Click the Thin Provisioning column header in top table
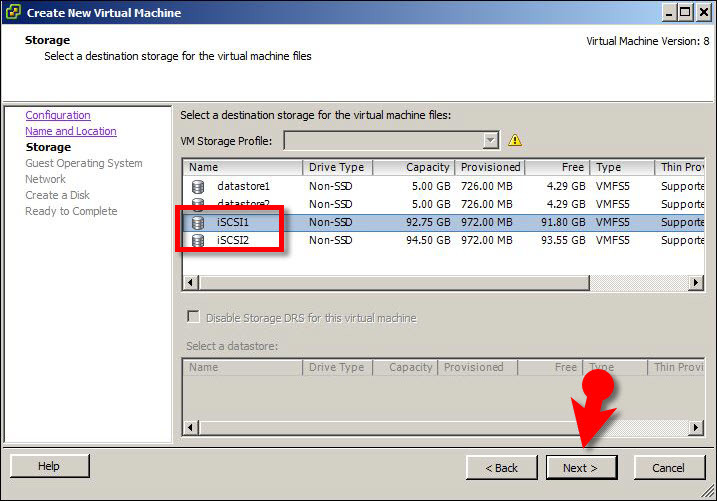Viewport: 717px width, 501px height. coord(680,167)
